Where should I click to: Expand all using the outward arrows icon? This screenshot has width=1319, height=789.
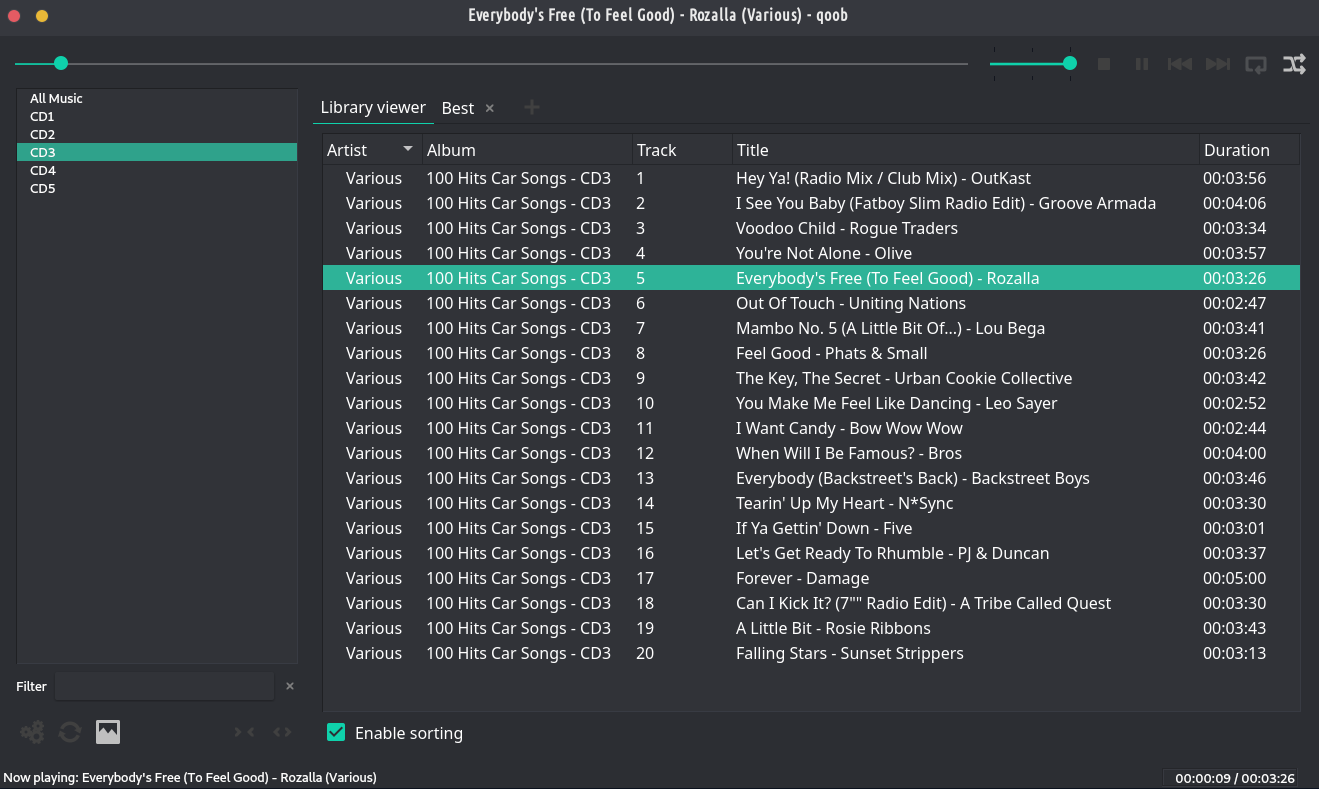[x=283, y=732]
